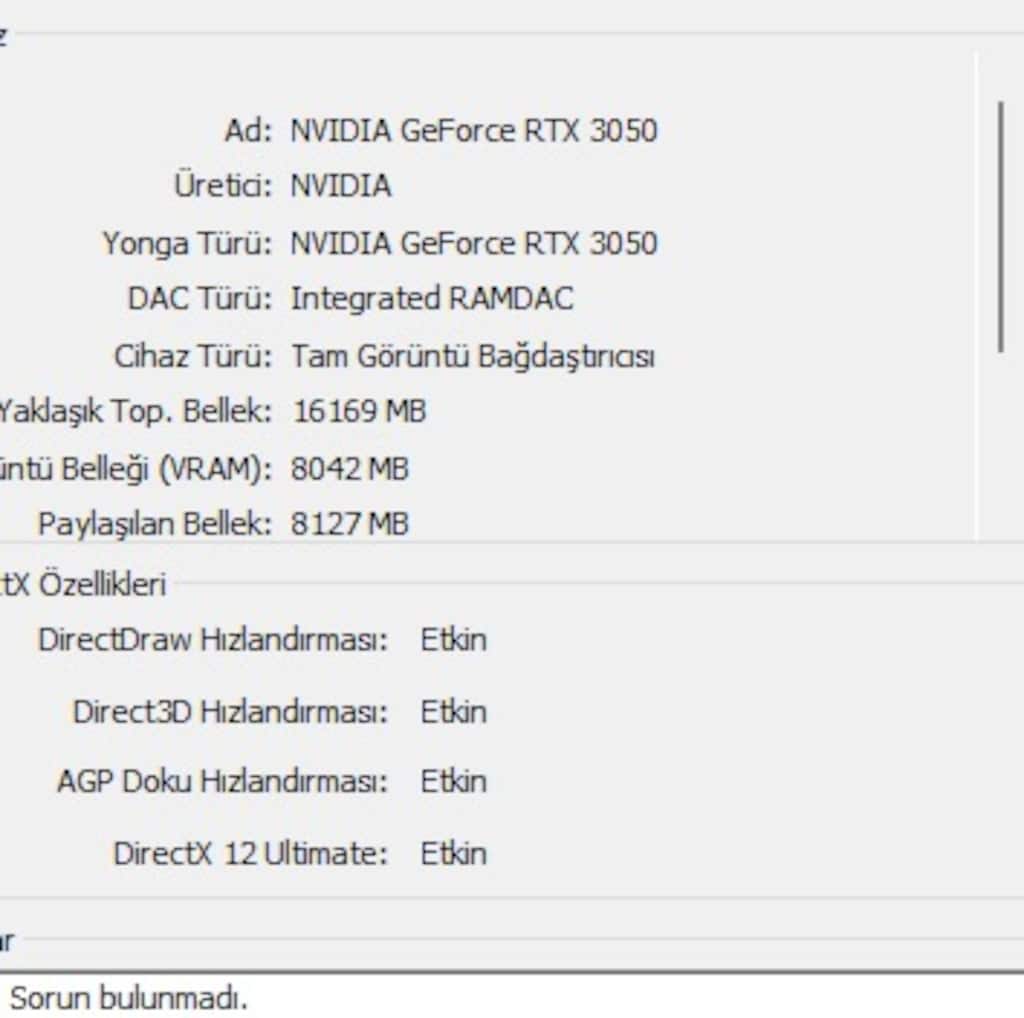Select the Yonga Türü value "NVIDIA GeForce RTX 3050"

pyautogui.click(x=473, y=244)
